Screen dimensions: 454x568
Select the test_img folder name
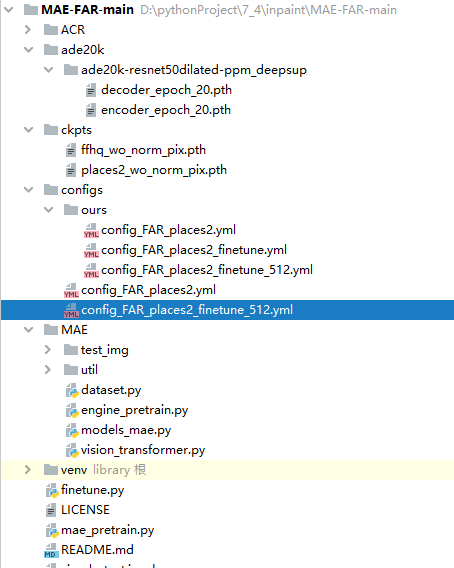pyautogui.click(x=105, y=350)
